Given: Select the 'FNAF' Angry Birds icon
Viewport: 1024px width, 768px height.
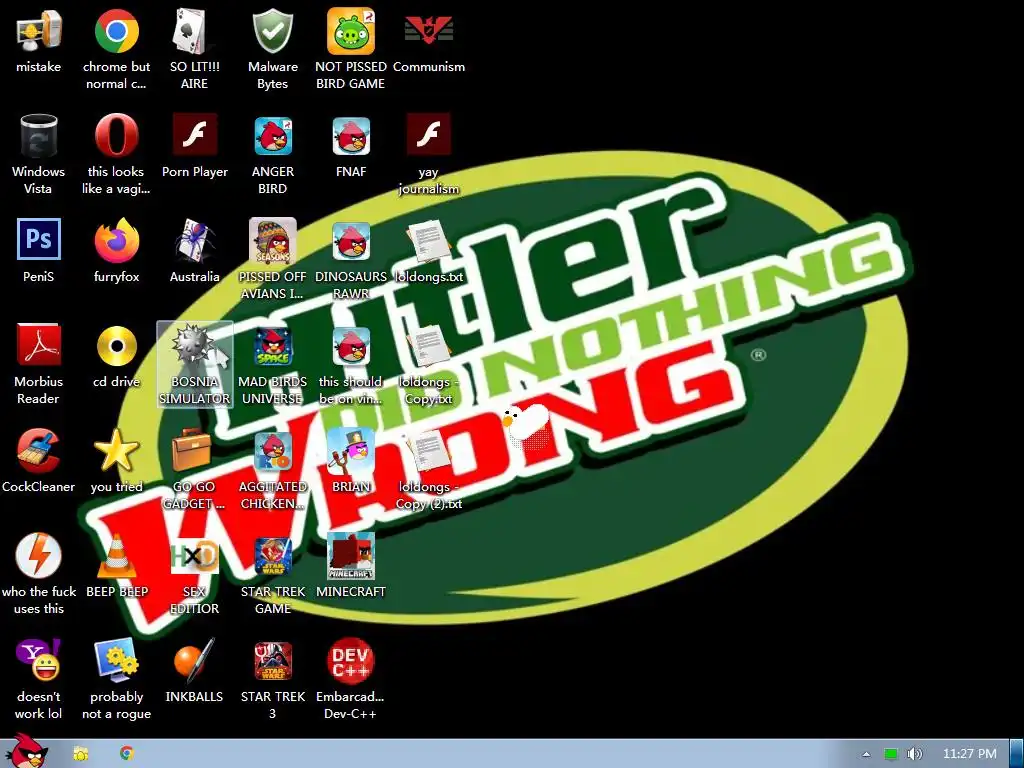Looking at the screenshot, I should [x=351, y=136].
